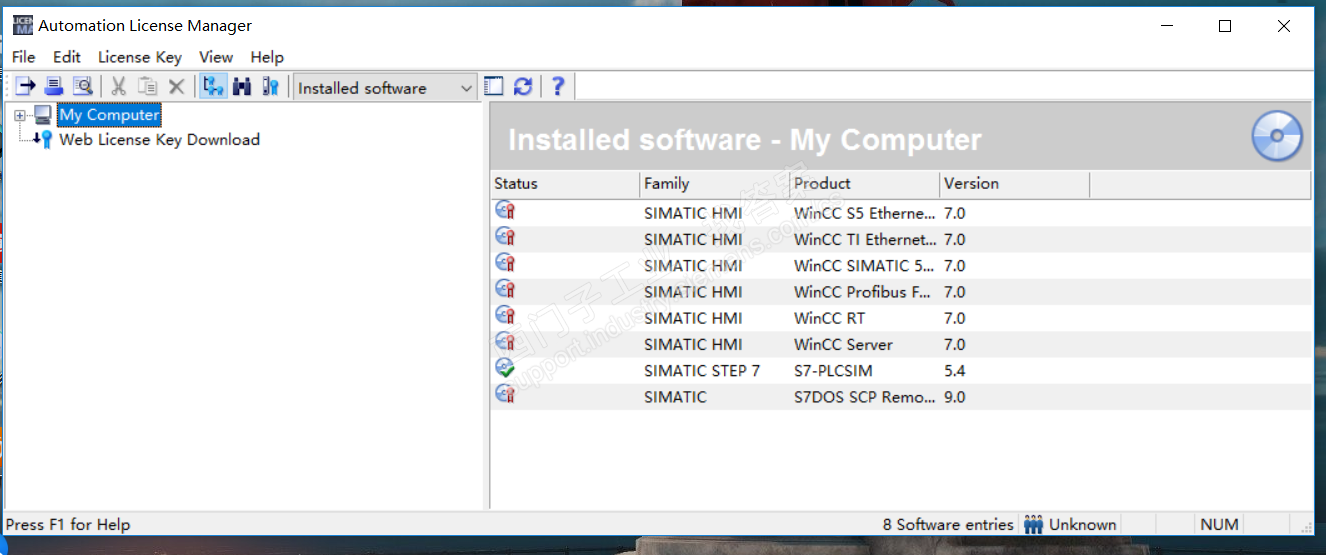Click version 5.4 of S7-PLCSIM
1326x555 pixels.
coord(954,370)
